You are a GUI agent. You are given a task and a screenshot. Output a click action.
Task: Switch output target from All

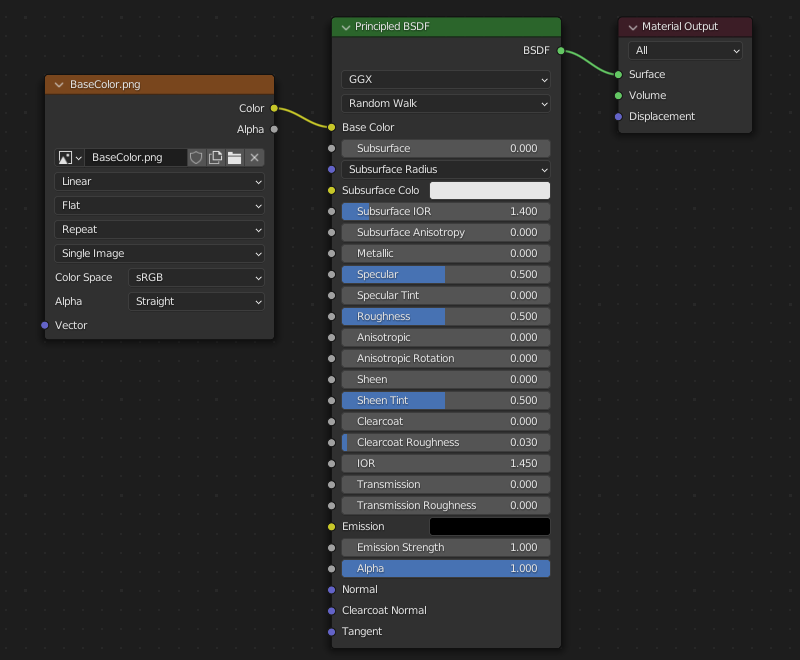684,50
